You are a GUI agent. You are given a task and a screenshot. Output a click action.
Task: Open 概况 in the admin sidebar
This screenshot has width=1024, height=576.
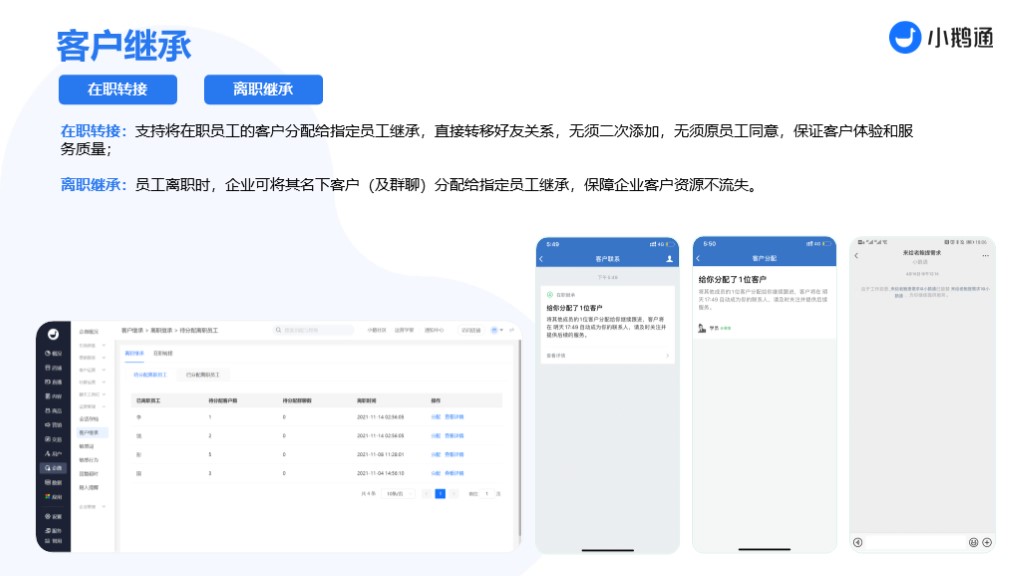pos(54,353)
